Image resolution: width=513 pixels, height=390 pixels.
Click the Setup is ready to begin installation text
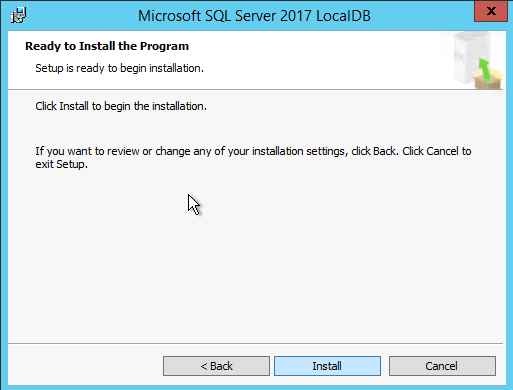point(119,68)
